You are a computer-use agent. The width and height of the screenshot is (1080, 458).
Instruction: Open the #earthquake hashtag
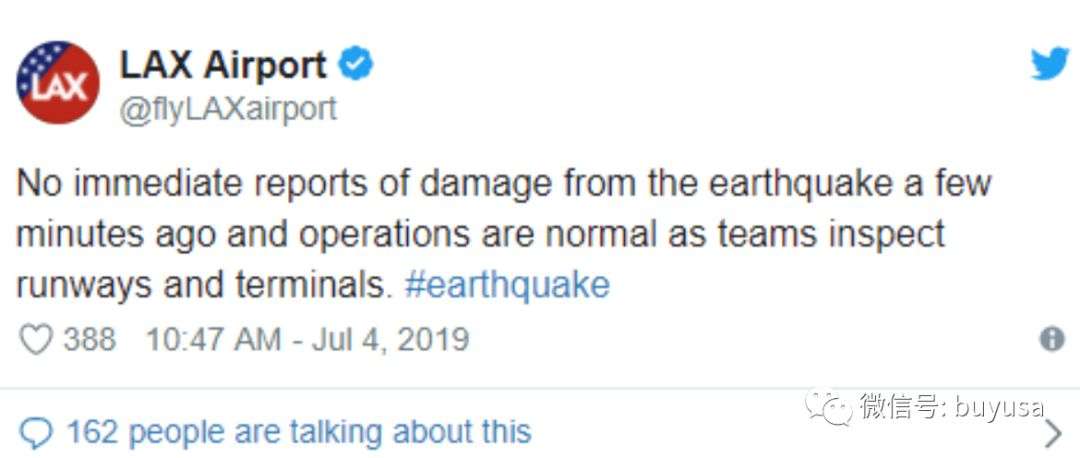(x=507, y=285)
